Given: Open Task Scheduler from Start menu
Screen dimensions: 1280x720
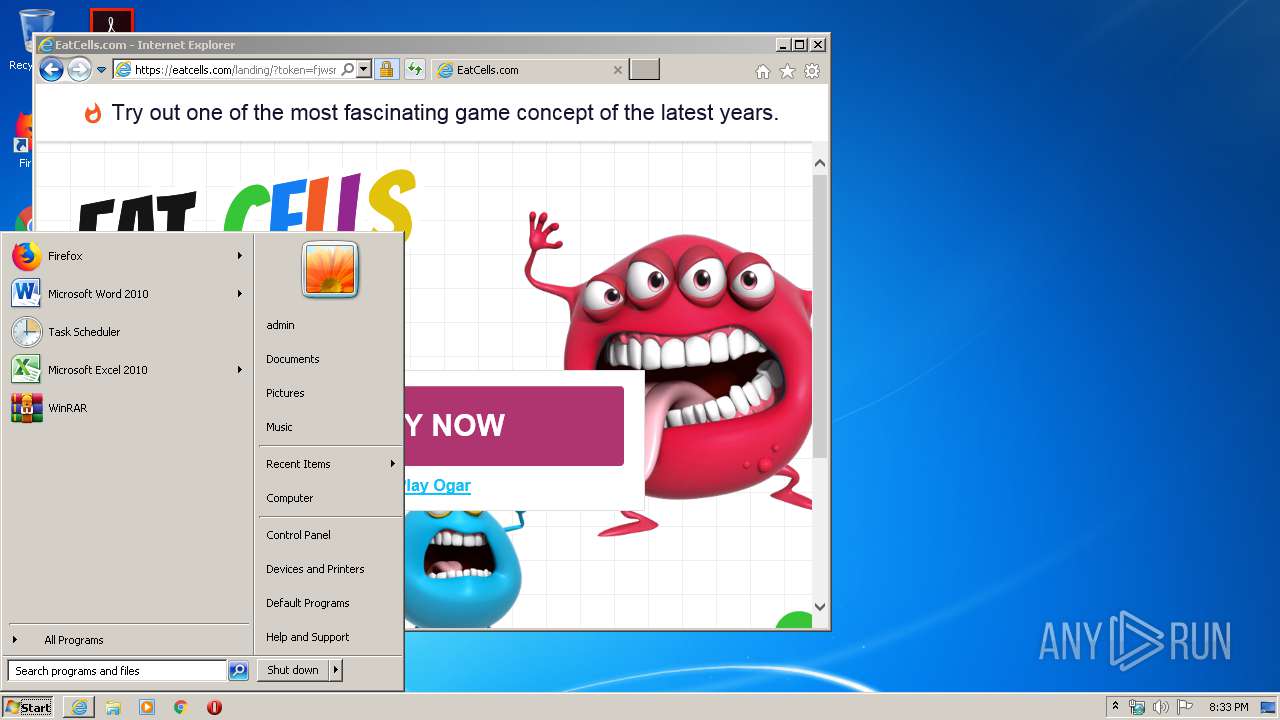Looking at the screenshot, I should [x=127, y=332].
